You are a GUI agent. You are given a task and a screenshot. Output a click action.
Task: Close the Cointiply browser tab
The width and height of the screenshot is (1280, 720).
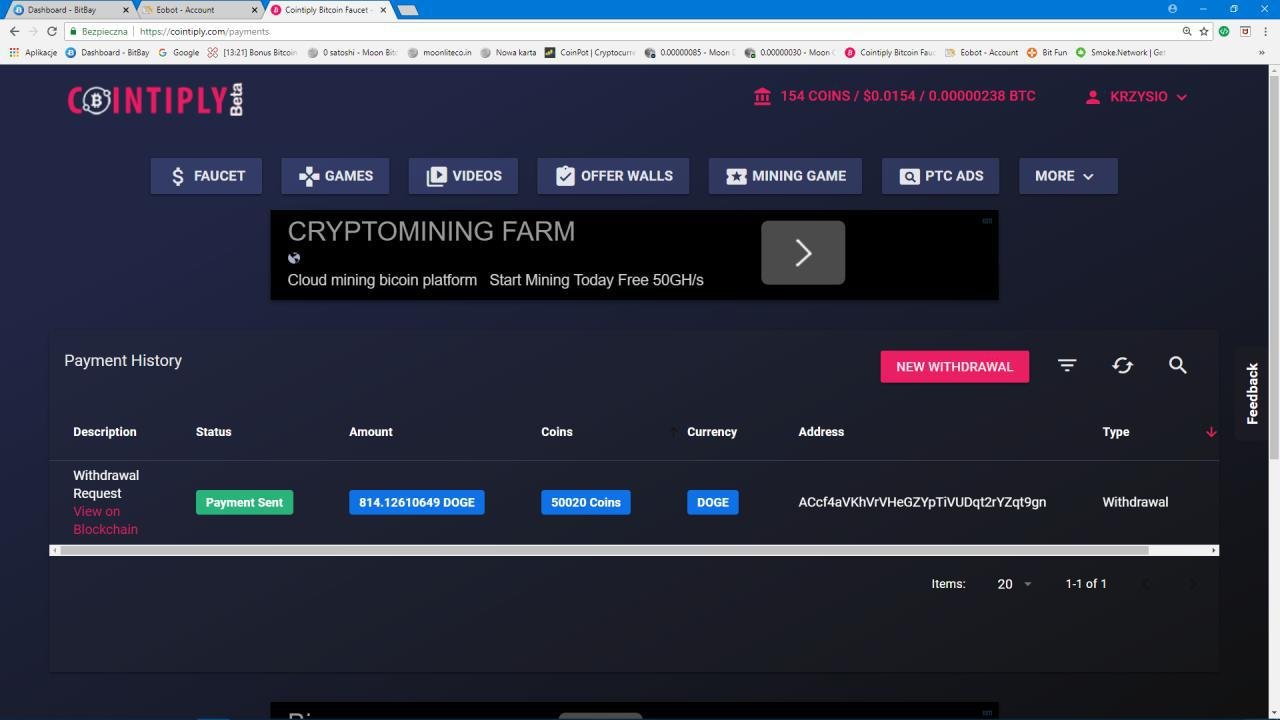tap(383, 10)
